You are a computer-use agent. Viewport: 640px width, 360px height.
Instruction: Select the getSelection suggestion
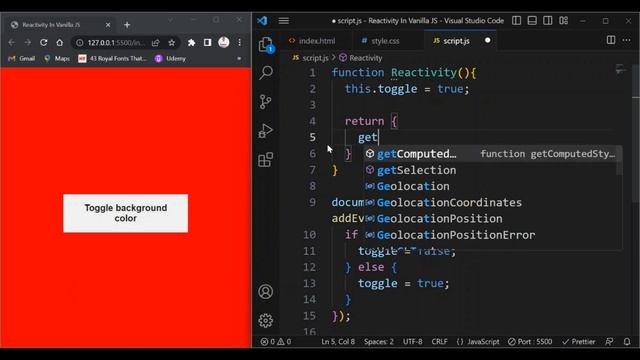click(x=493, y=170)
